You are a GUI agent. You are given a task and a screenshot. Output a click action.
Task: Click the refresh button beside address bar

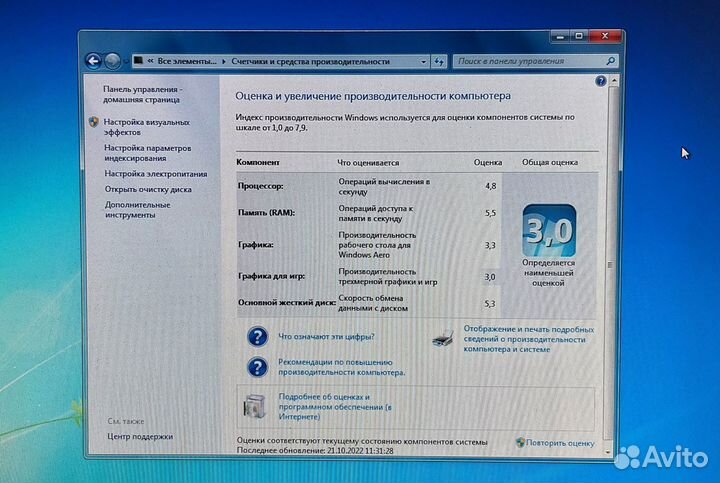click(439, 61)
